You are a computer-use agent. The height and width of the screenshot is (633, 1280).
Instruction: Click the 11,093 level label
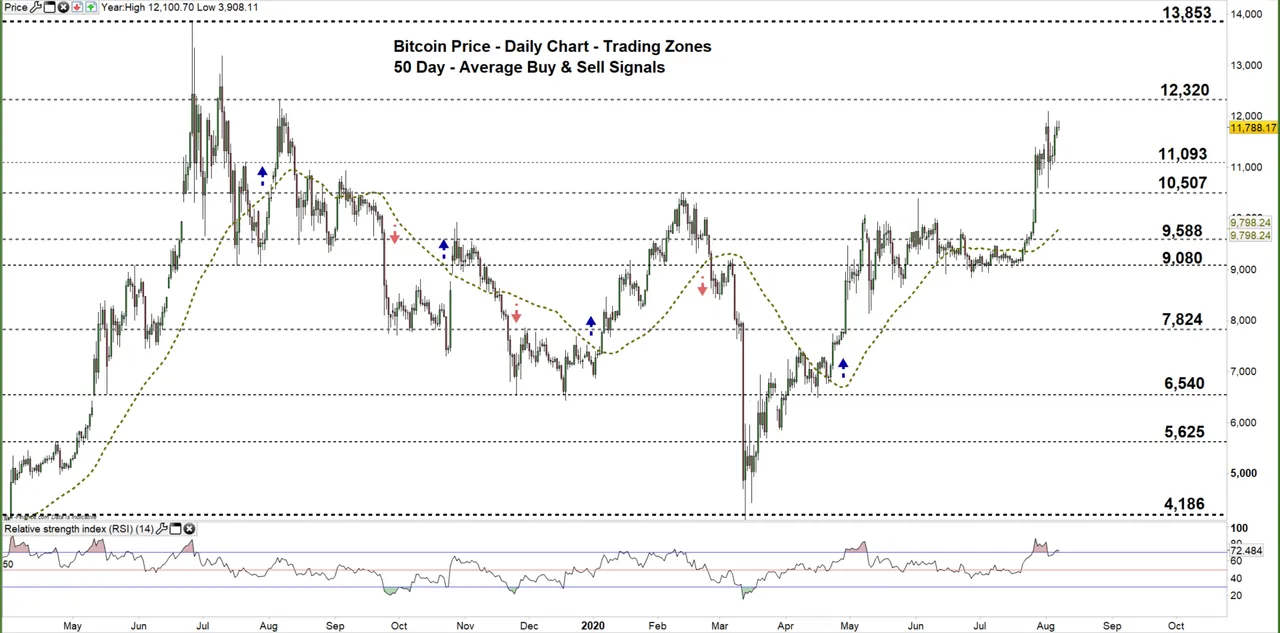1183,154
